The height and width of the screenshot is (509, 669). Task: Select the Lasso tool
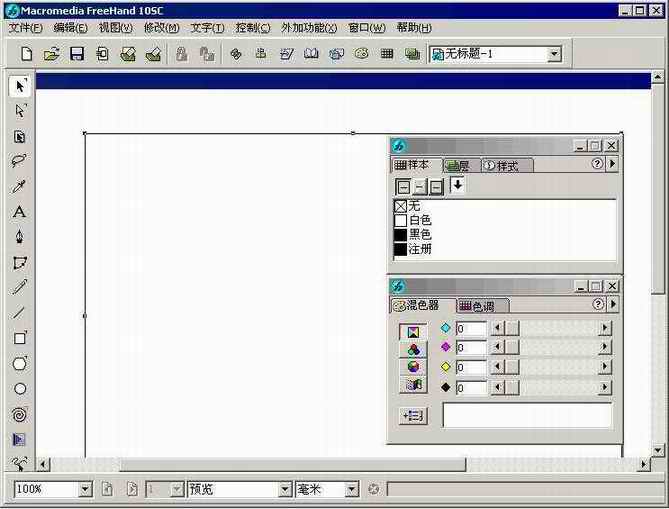click(20, 161)
